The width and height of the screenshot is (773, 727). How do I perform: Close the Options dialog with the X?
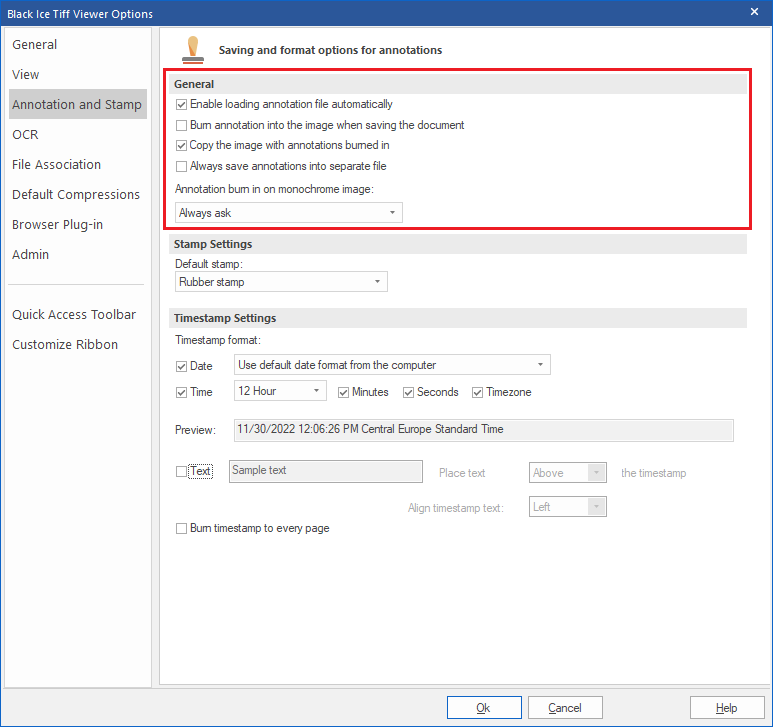pos(755,11)
